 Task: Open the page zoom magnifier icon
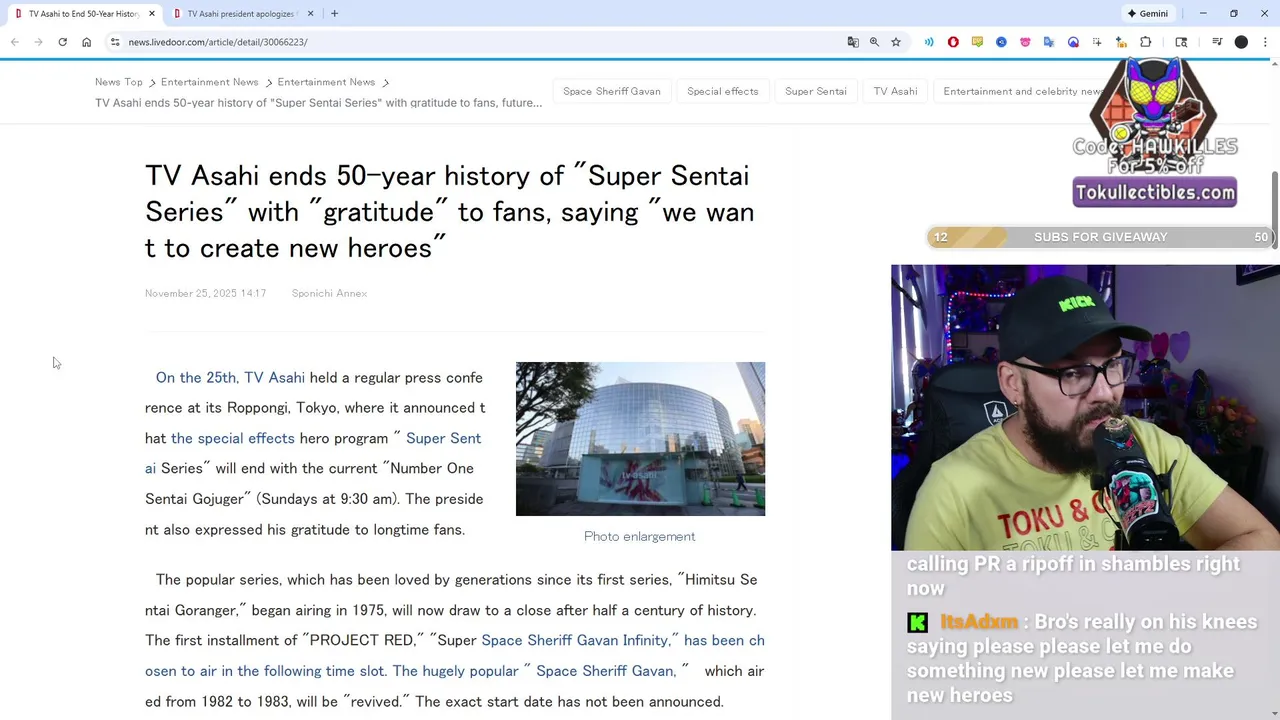(874, 42)
